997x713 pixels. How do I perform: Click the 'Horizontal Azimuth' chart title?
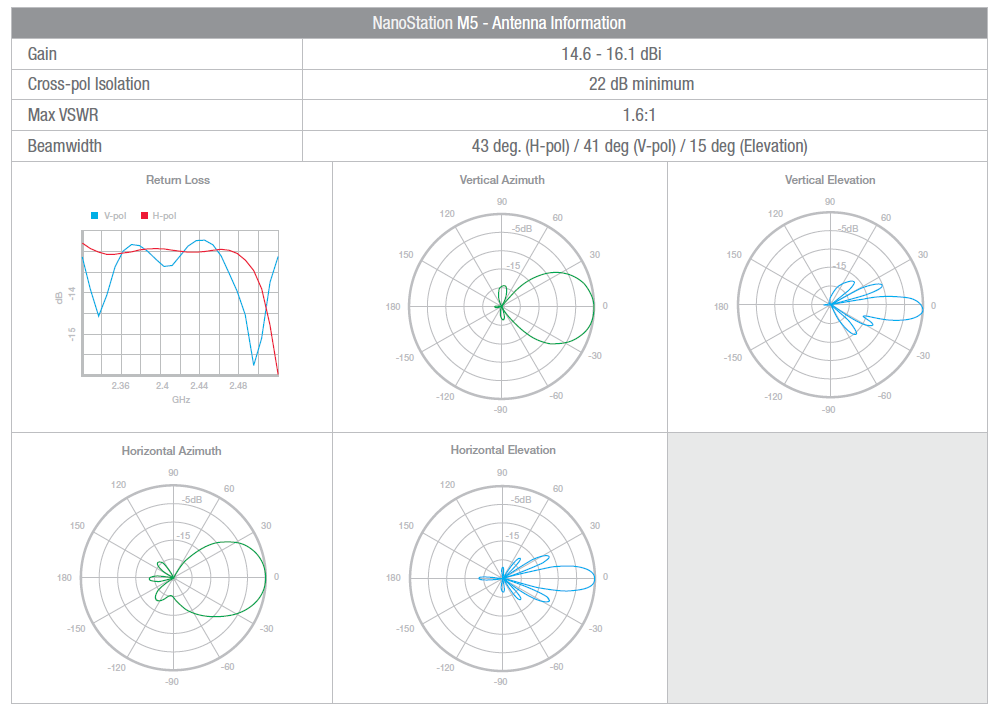[x=172, y=451]
